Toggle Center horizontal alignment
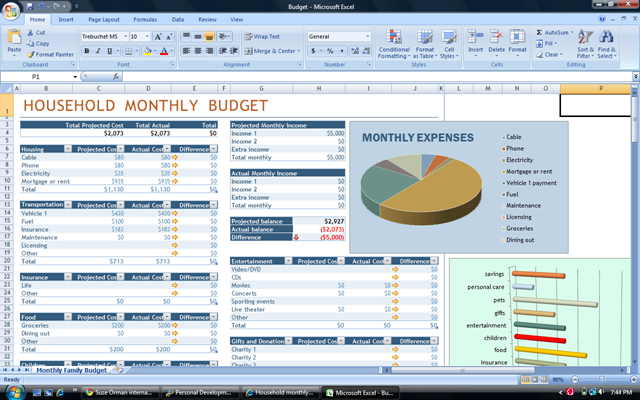Screen dimensions: 640x400 [198, 51]
